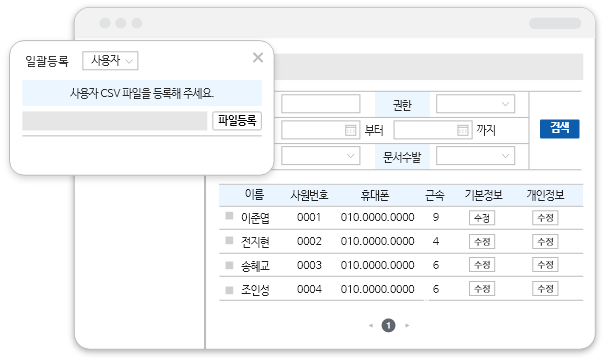Click the 이름 column header

click(x=255, y=195)
